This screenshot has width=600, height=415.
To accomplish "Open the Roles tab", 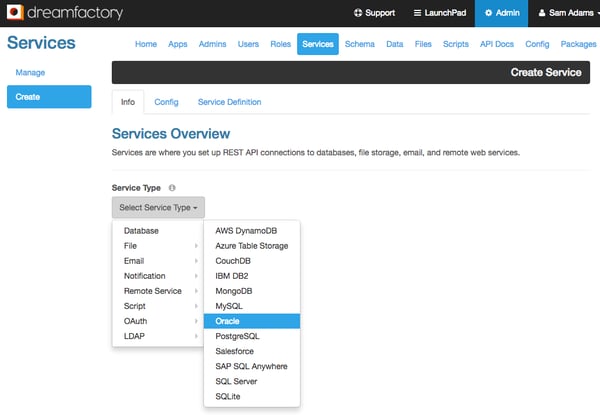I will pos(280,44).
